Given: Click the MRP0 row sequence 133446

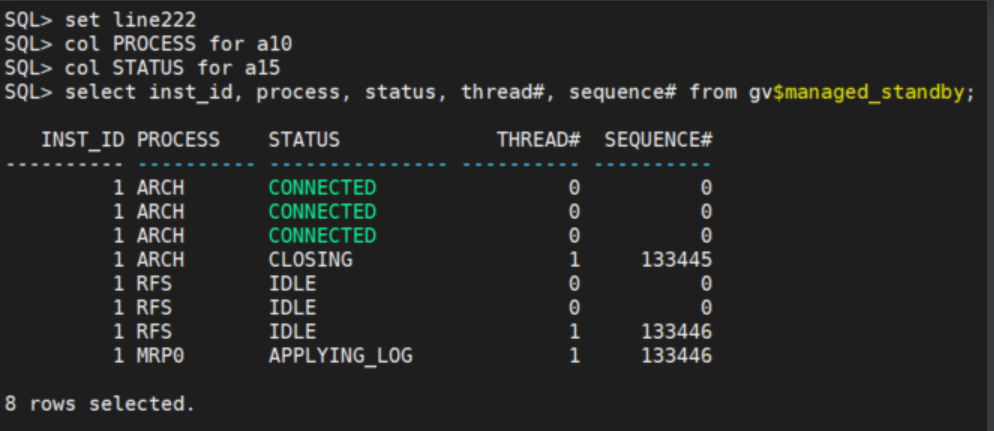Looking at the screenshot, I should tap(675, 356).
